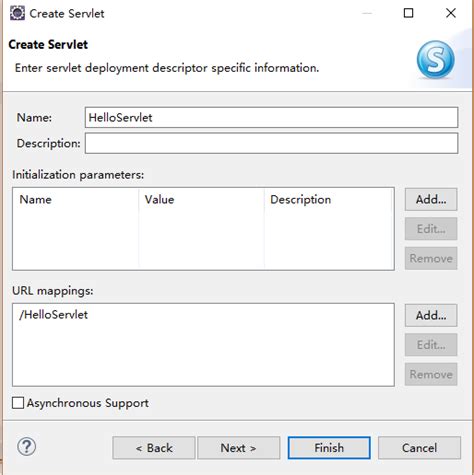Minimize the Create Servlet dialog
This screenshot has width=474, height=475.
point(367,13)
